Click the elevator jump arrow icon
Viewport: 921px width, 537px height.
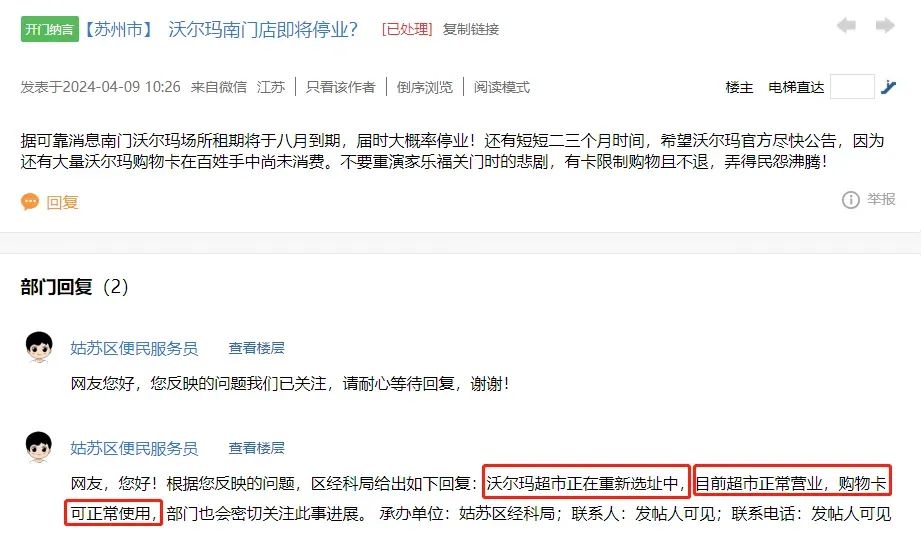[x=888, y=88]
